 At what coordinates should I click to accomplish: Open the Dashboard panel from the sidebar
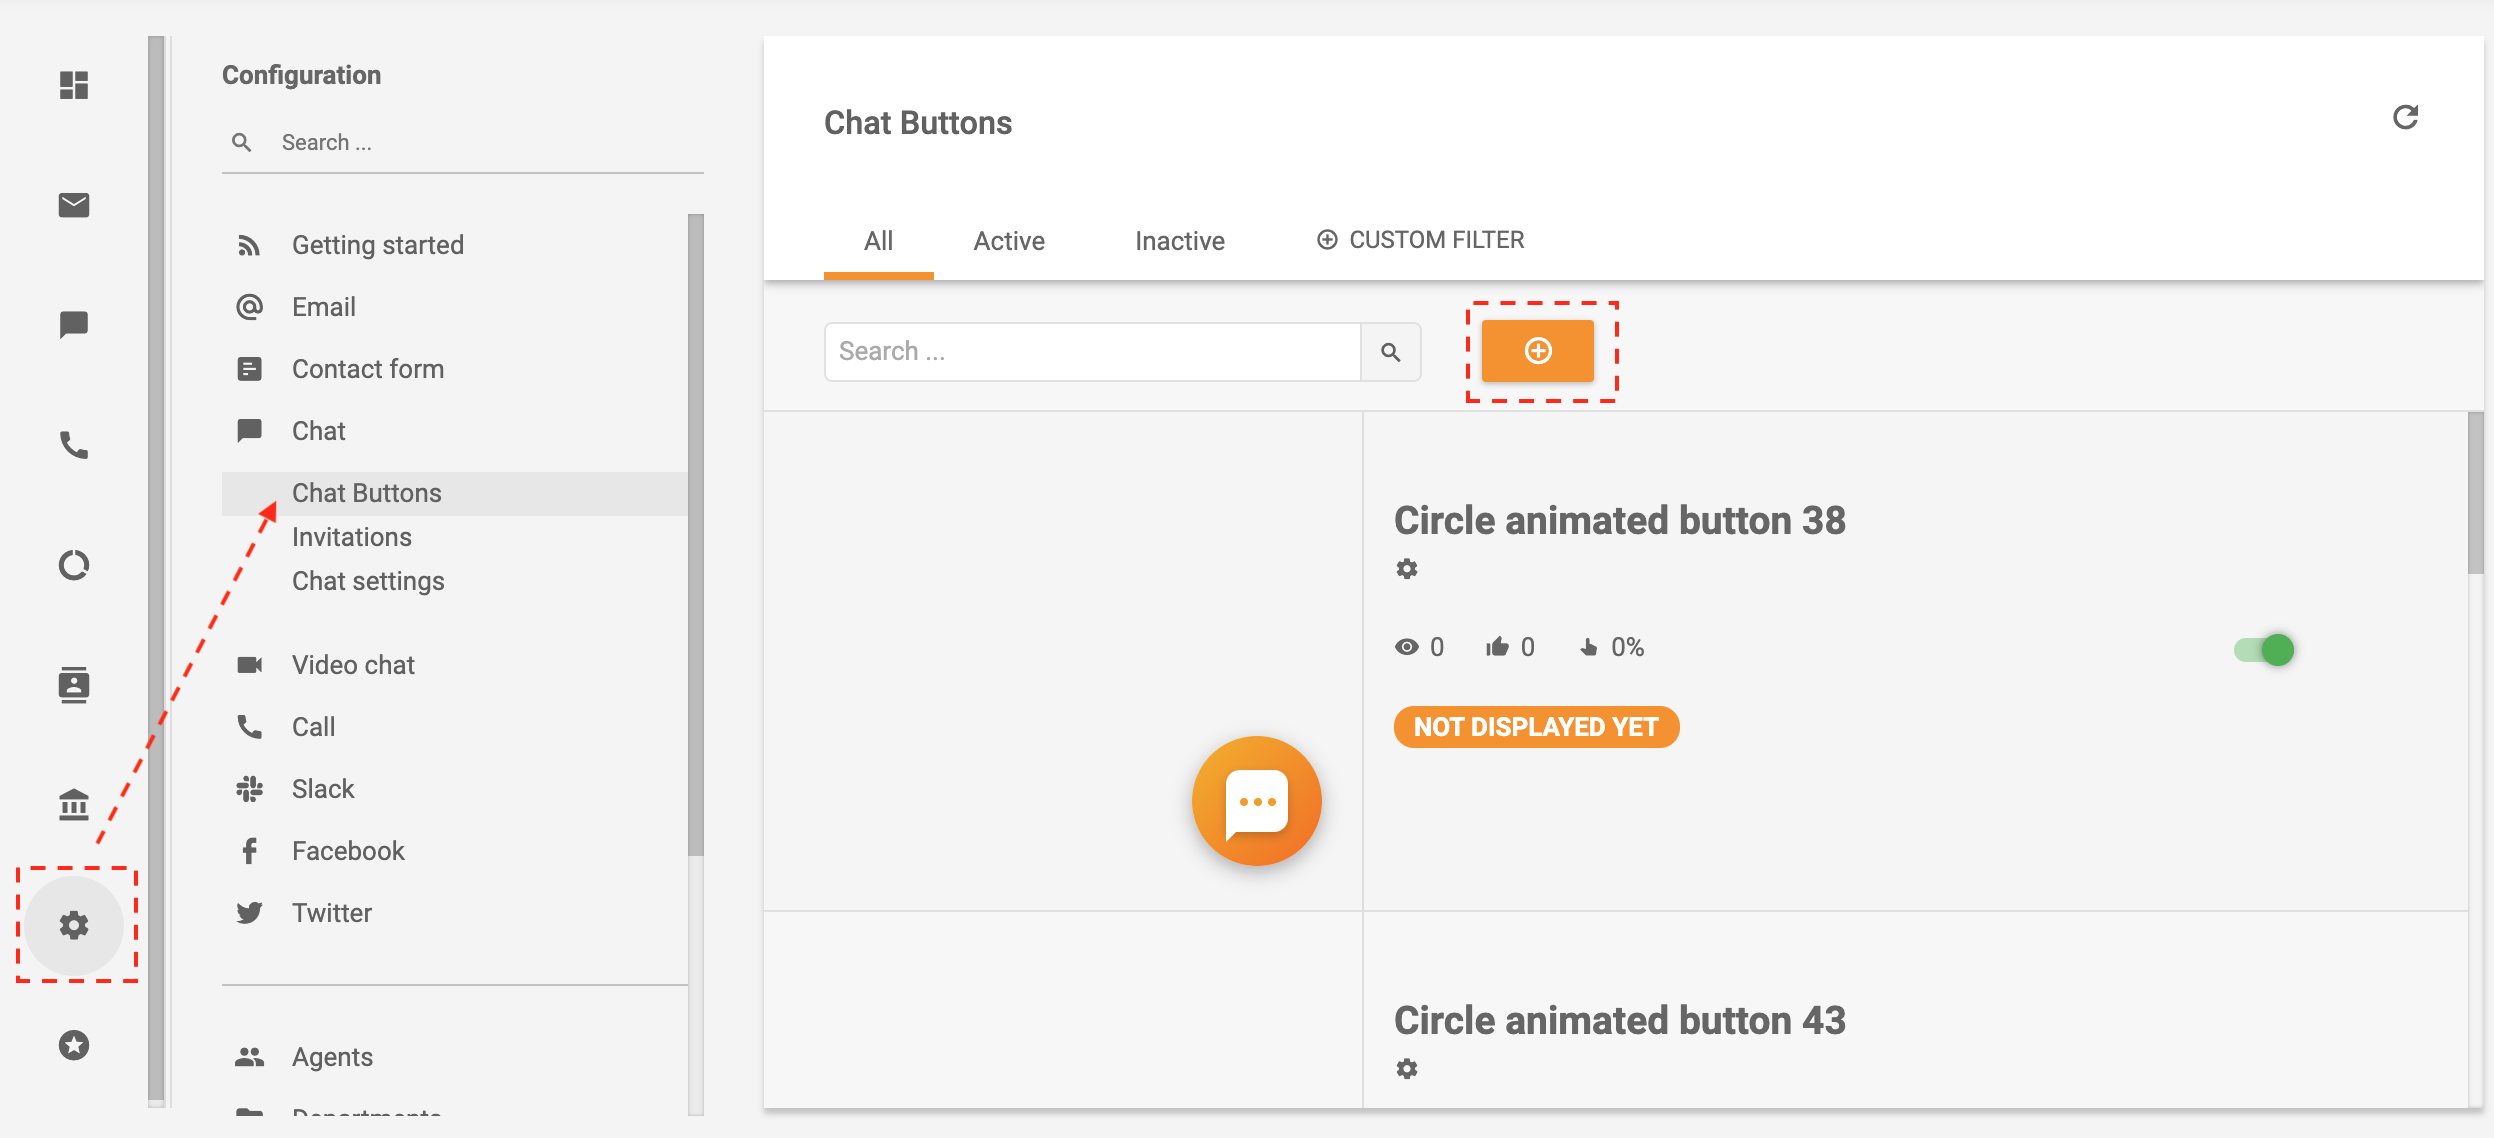74,86
